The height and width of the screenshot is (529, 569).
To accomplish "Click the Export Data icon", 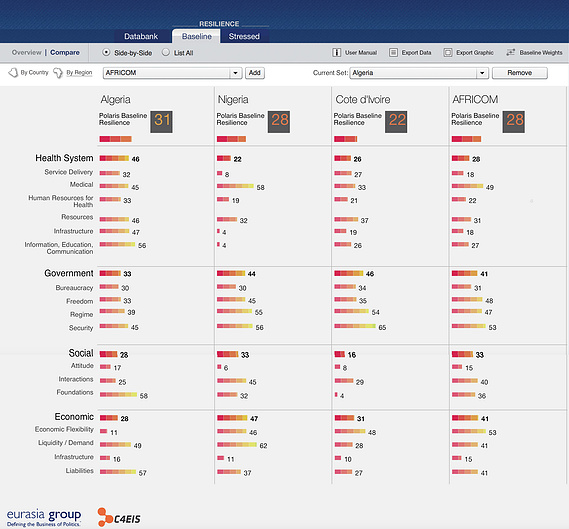I will (393, 53).
